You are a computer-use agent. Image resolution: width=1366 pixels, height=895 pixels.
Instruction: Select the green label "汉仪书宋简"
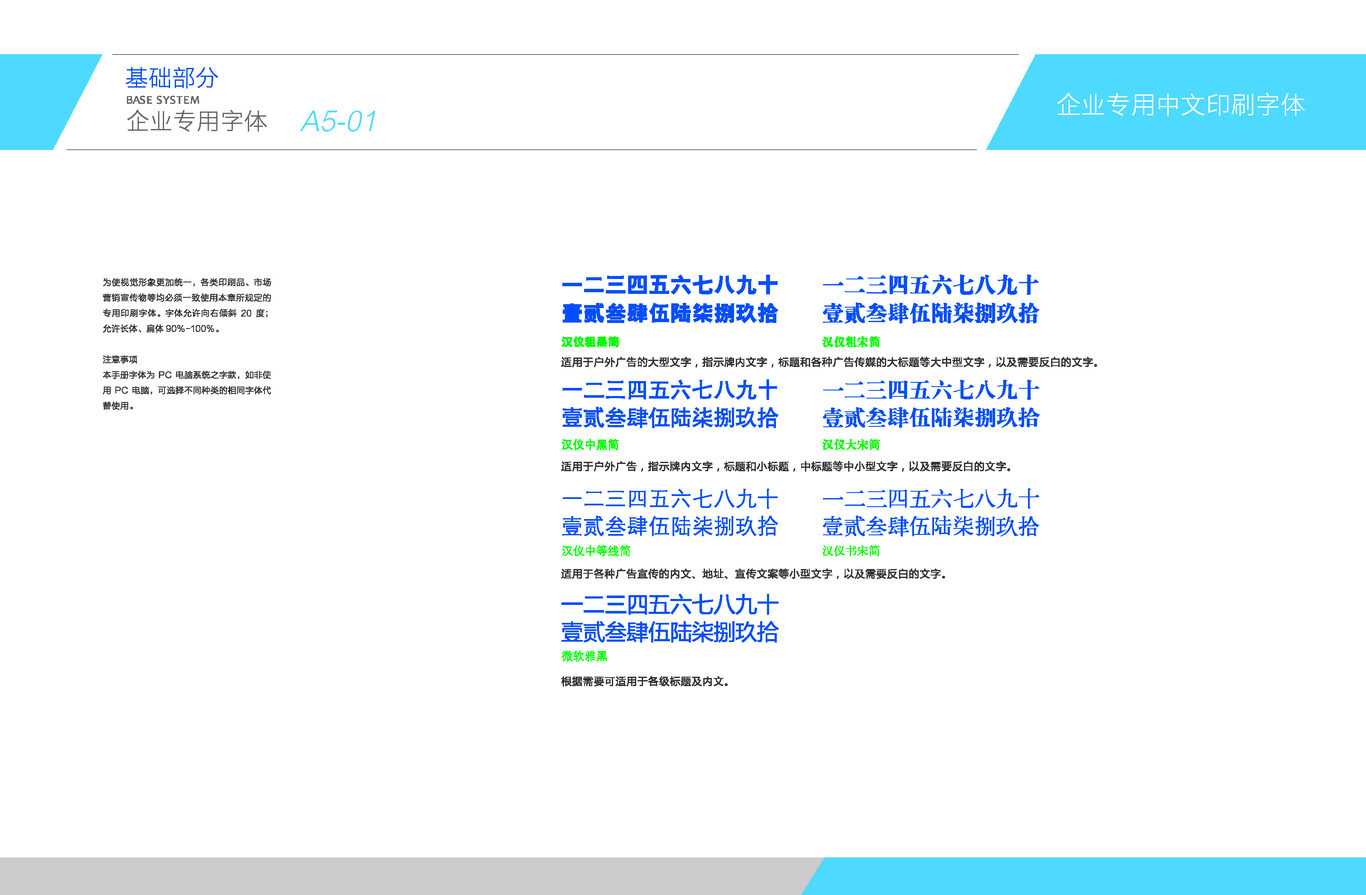coord(851,551)
